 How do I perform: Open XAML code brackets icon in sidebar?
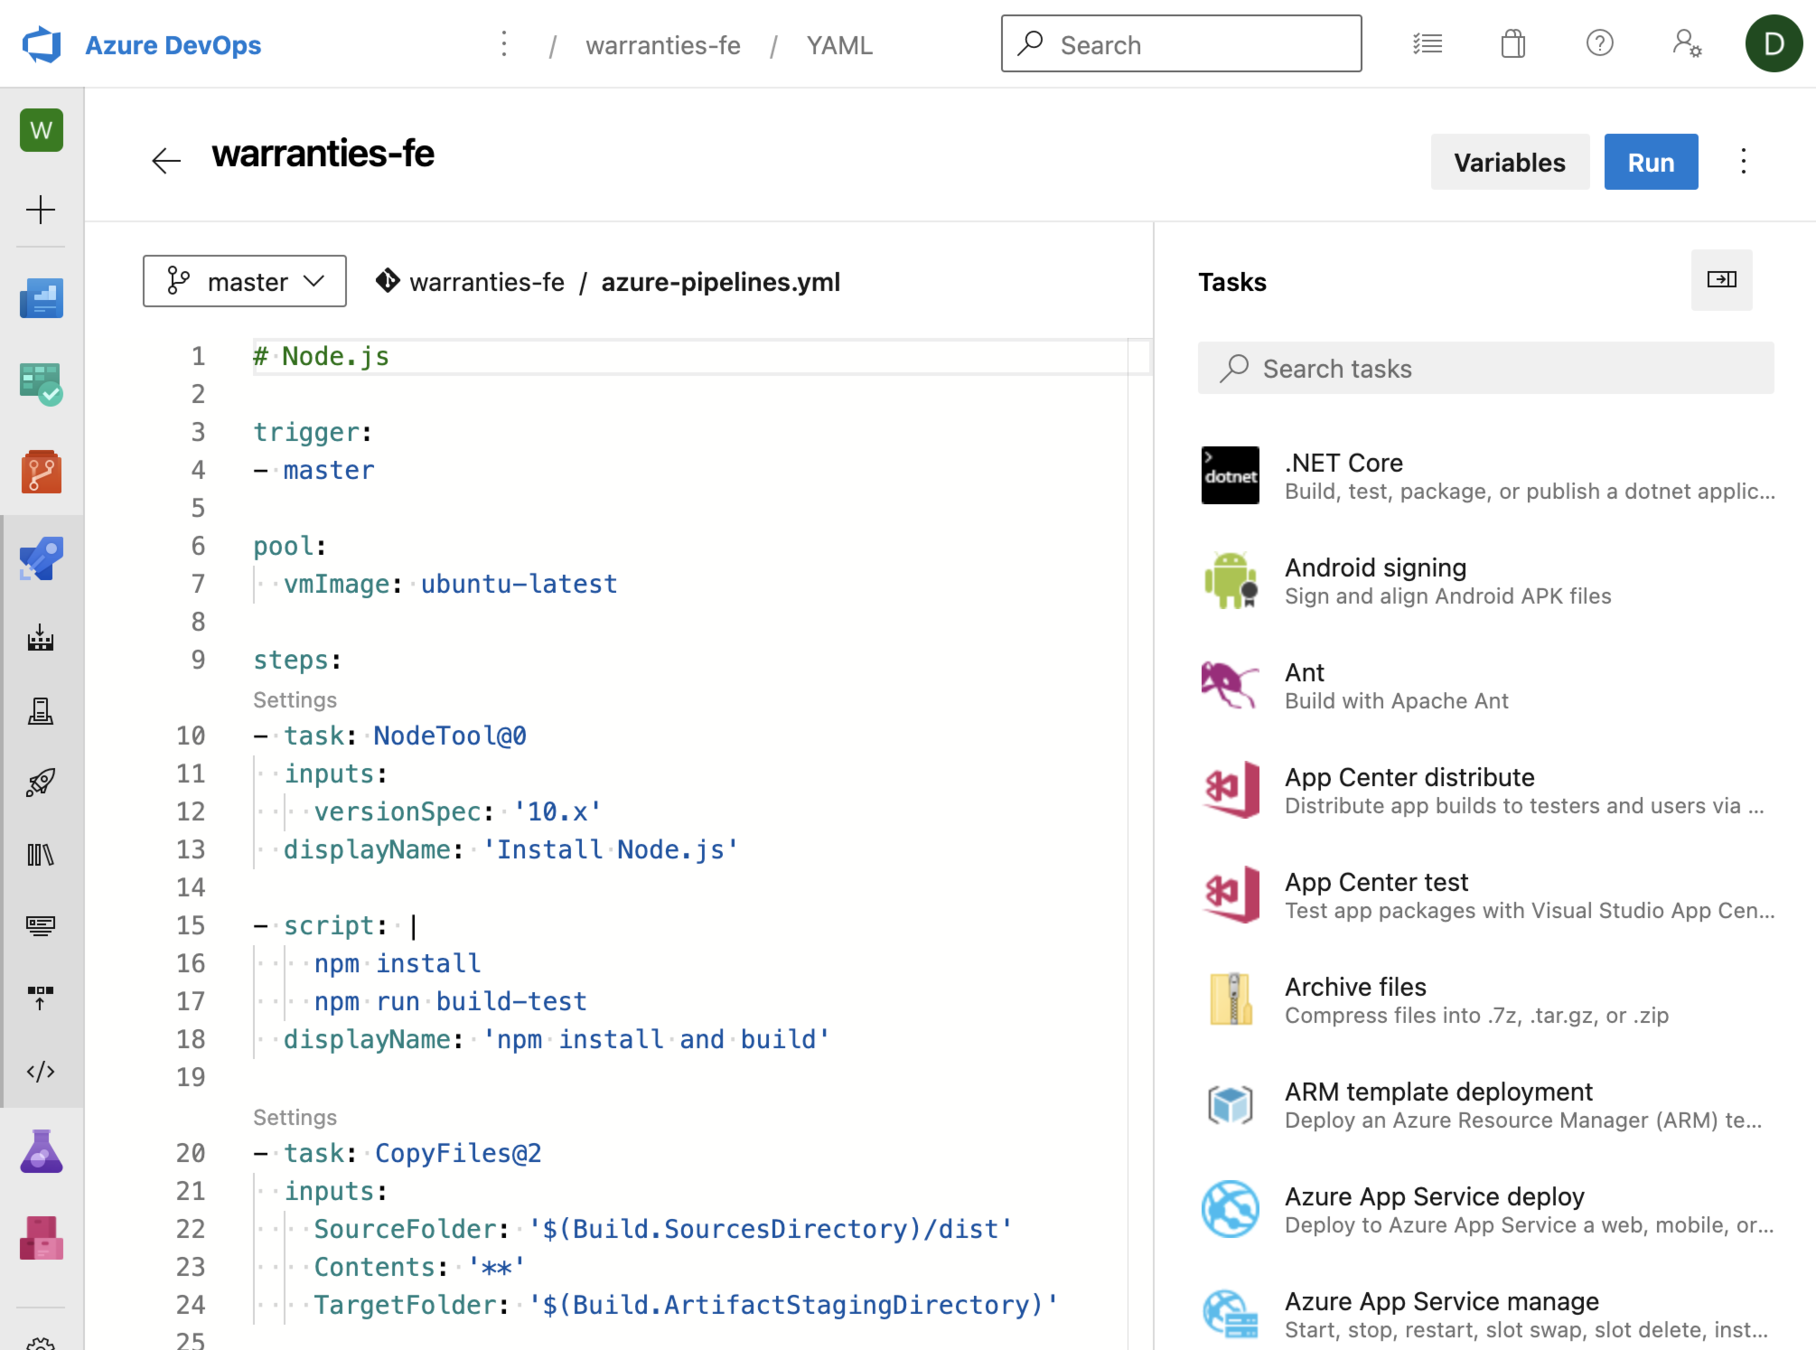41,1071
